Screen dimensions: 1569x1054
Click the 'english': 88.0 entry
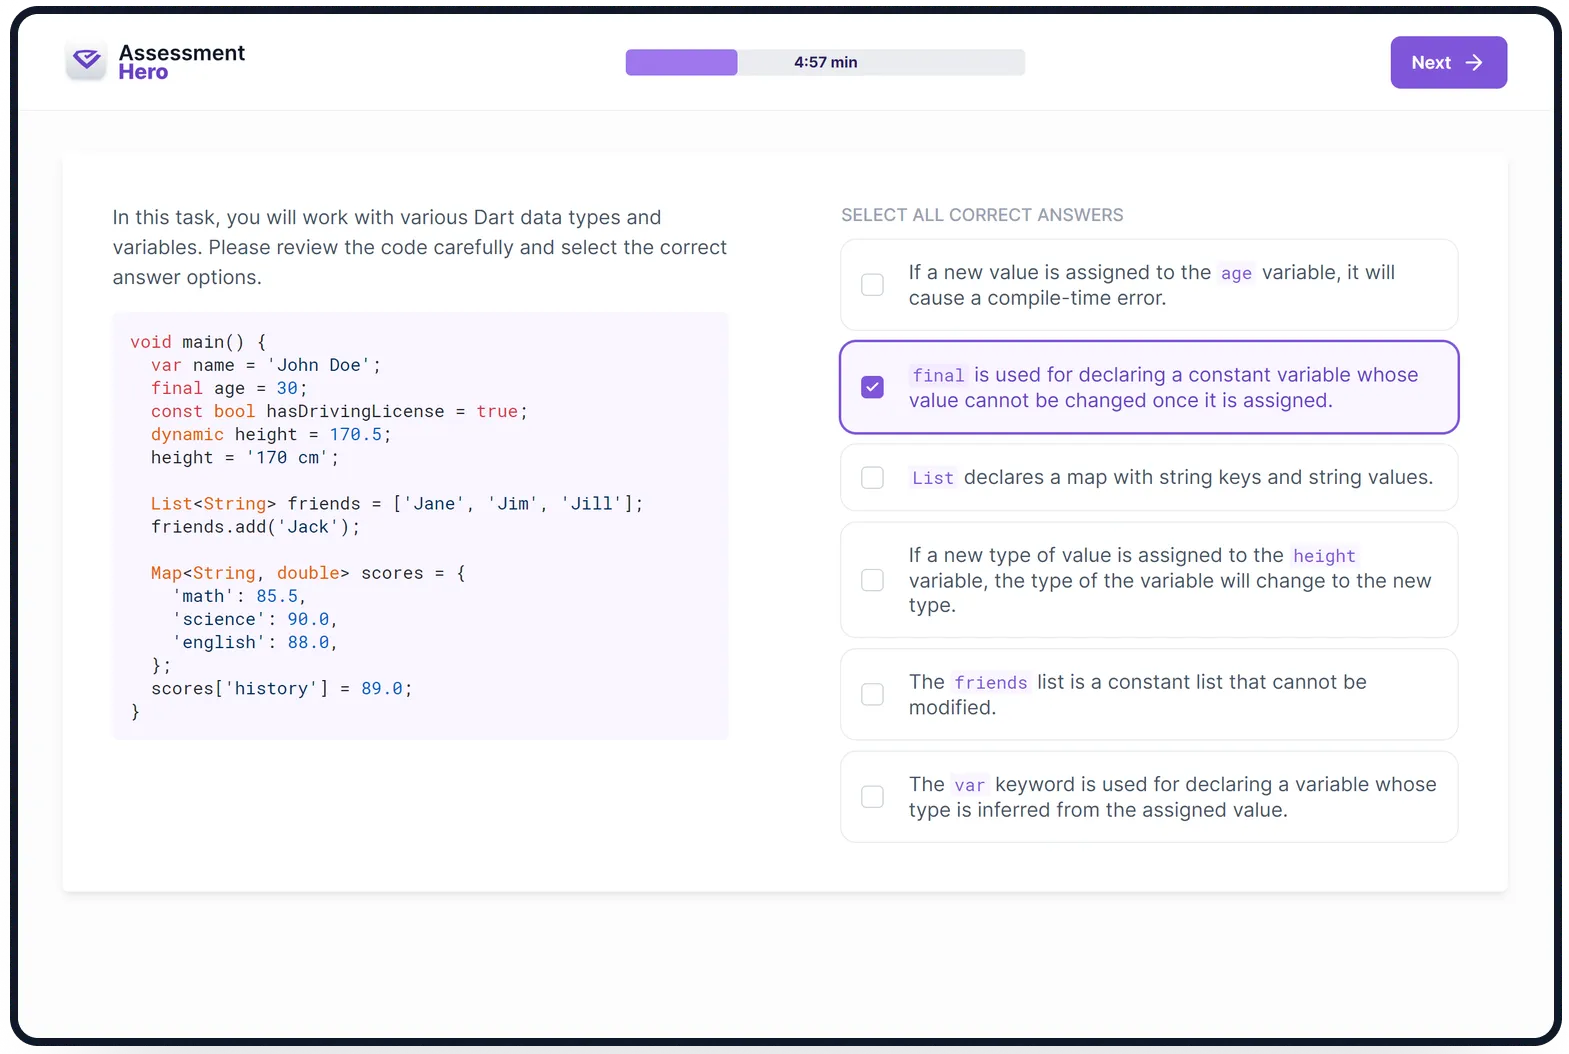(255, 641)
